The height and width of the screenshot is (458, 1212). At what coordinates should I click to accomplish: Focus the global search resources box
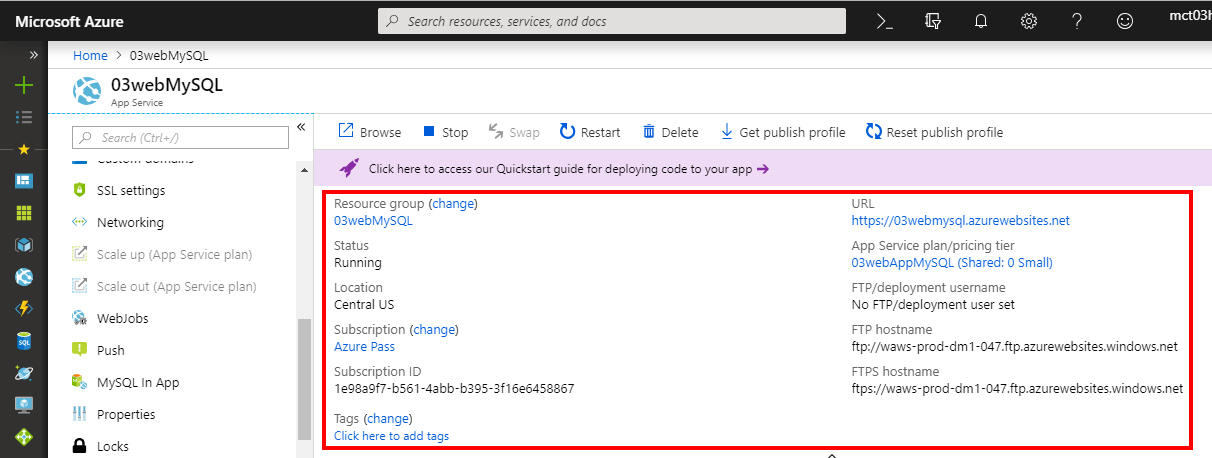coord(612,21)
